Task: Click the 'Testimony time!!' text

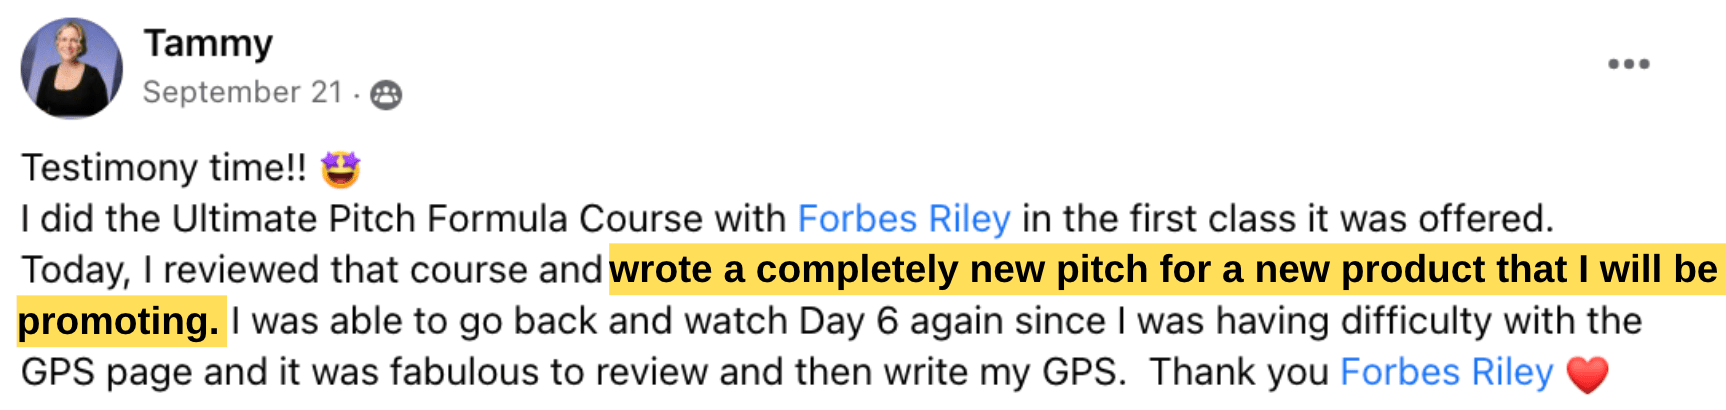Action: [164, 168]
